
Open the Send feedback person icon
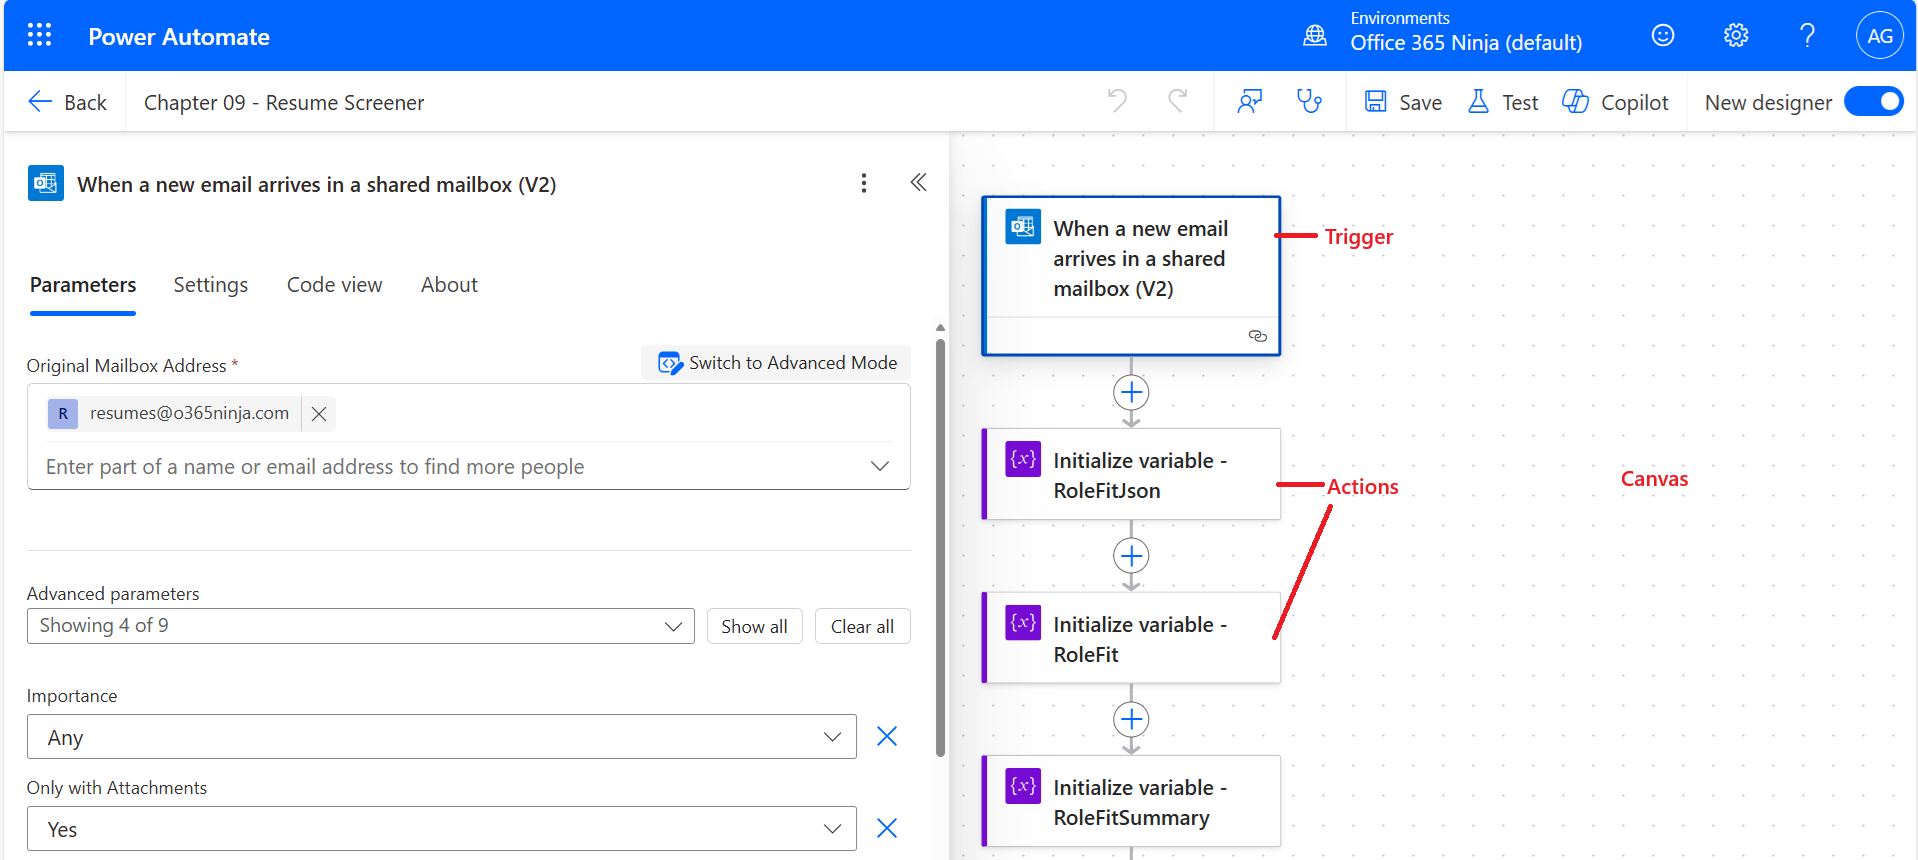click(1250, 101)
